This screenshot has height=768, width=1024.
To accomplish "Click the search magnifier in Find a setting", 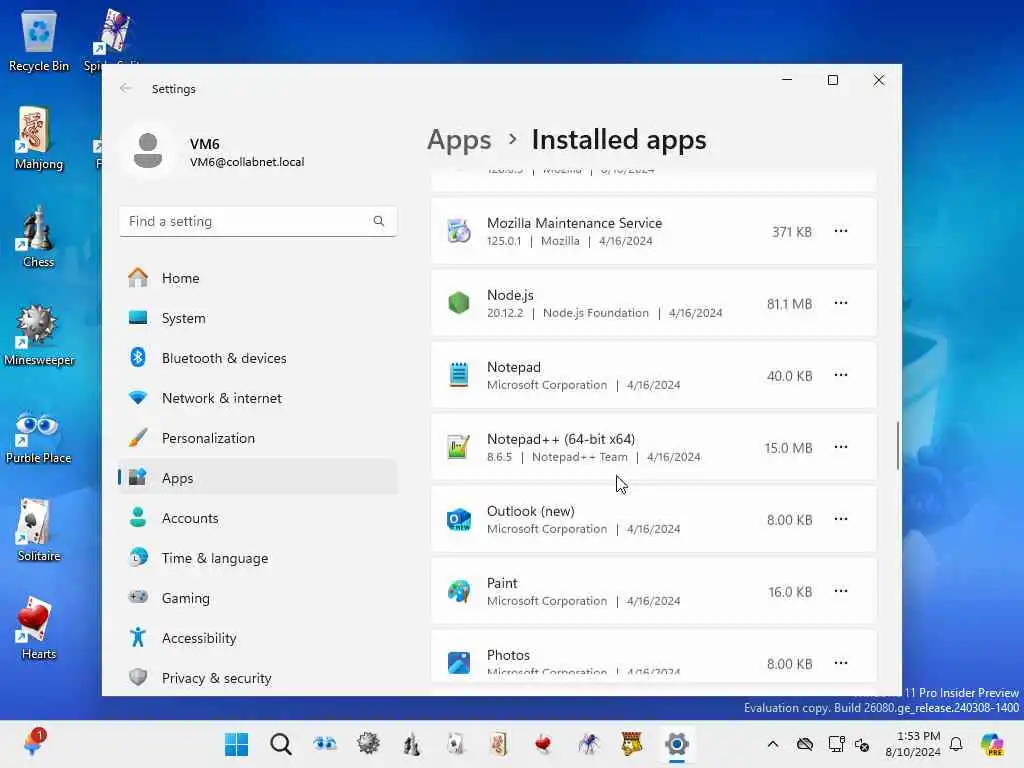I will [379, 221].
